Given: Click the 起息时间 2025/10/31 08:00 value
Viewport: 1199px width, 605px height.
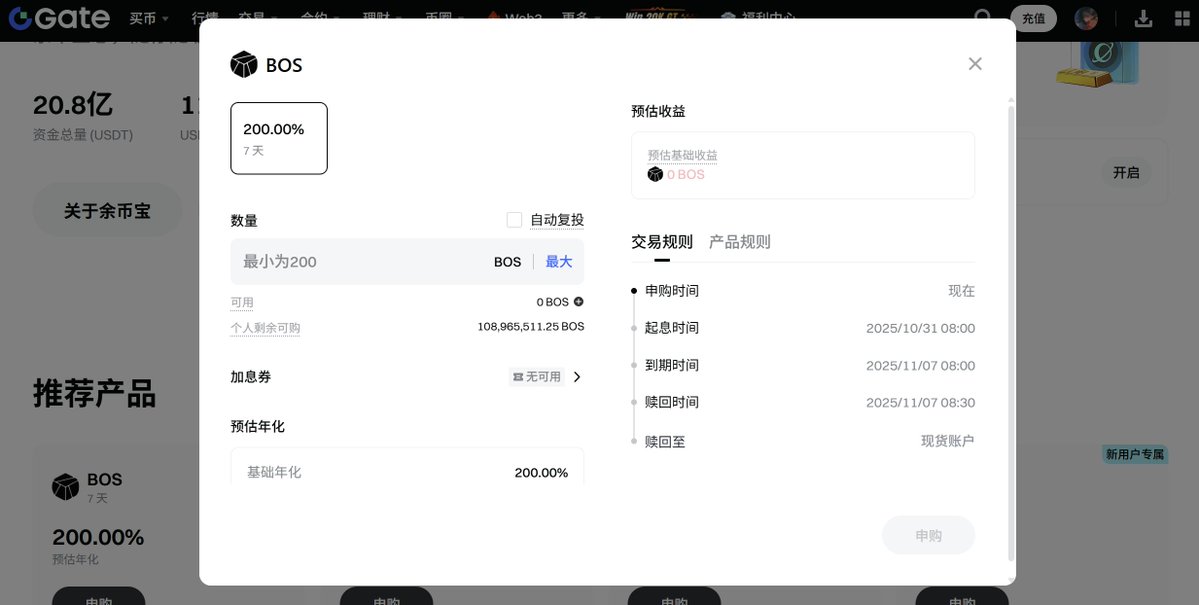Looking at the screenshot, I should (x=920, y=328).
